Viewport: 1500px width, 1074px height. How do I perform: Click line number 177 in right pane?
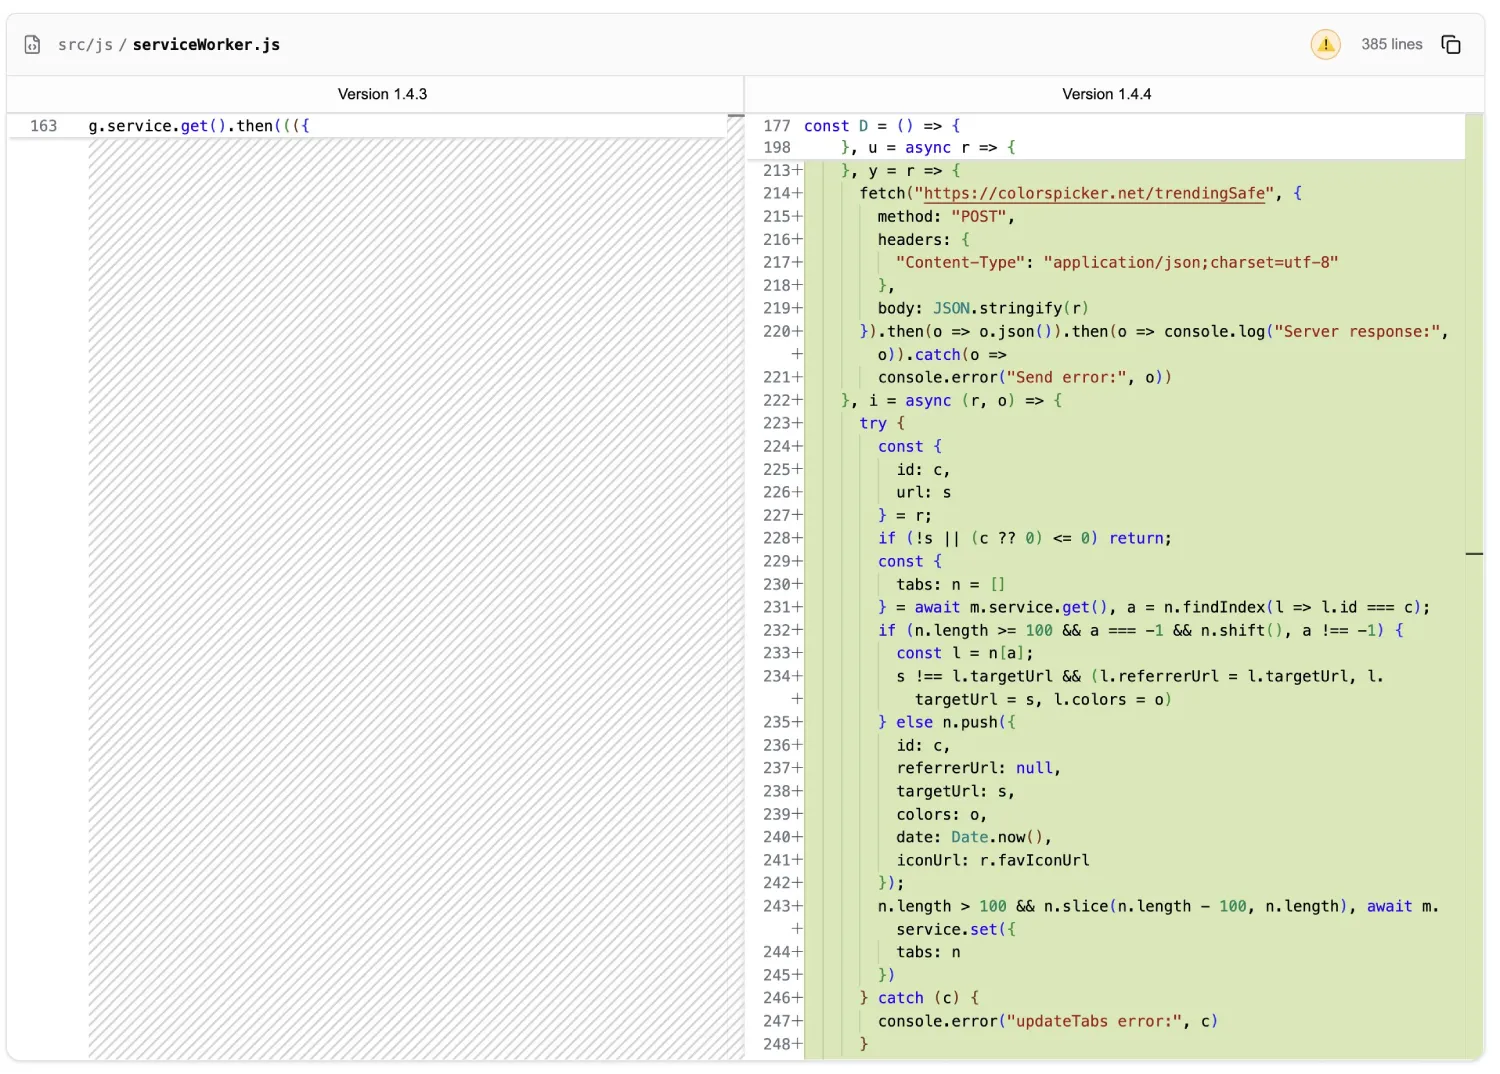point(776,126)
